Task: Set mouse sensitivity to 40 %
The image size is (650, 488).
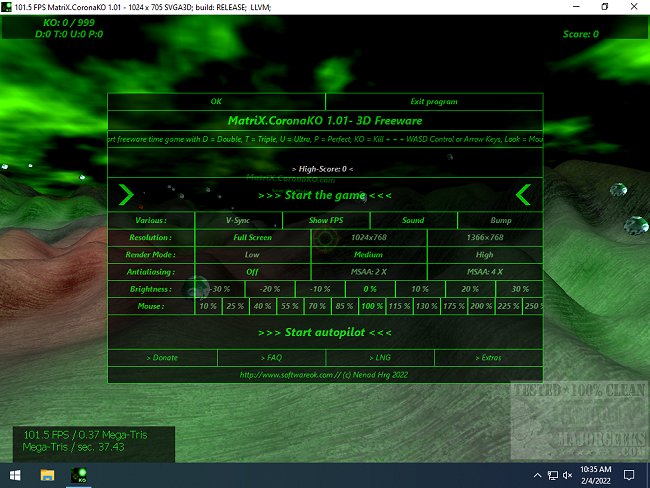Action: click(263, 306)
